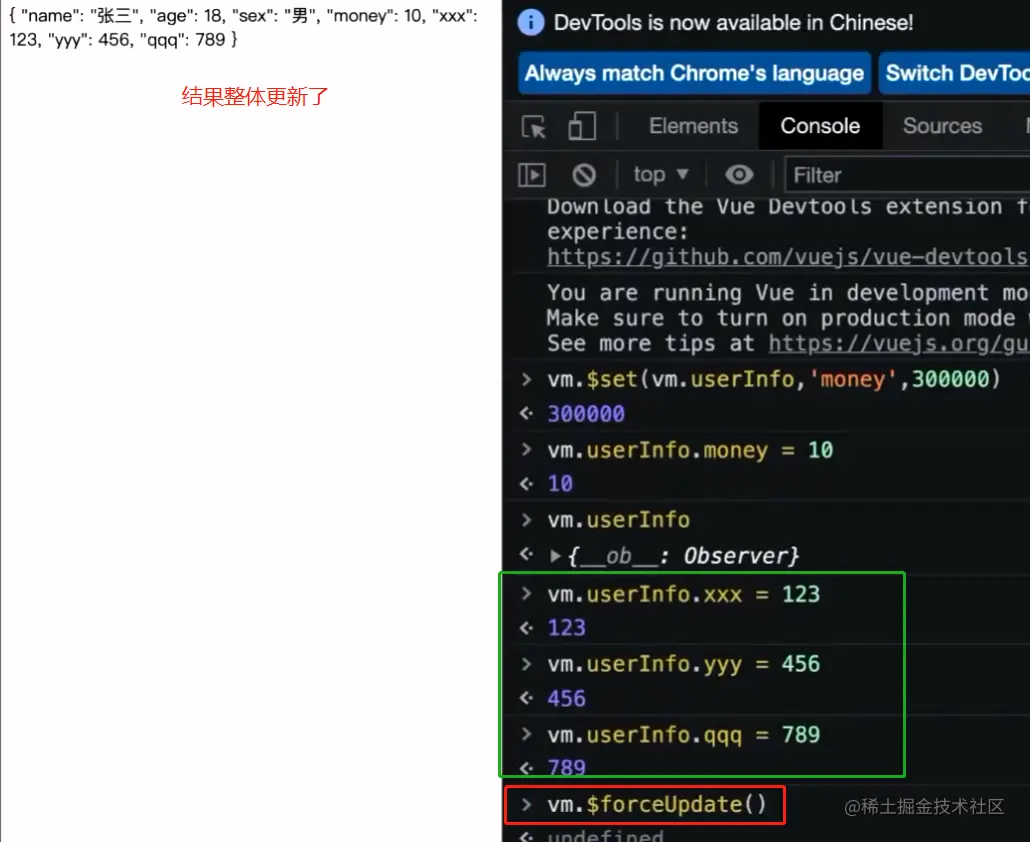The height and width of the screenshot is (842, 1030).
Task: Click the red 结果整体更新了 text
Action: pyautogui.click(x=255, y=97)
